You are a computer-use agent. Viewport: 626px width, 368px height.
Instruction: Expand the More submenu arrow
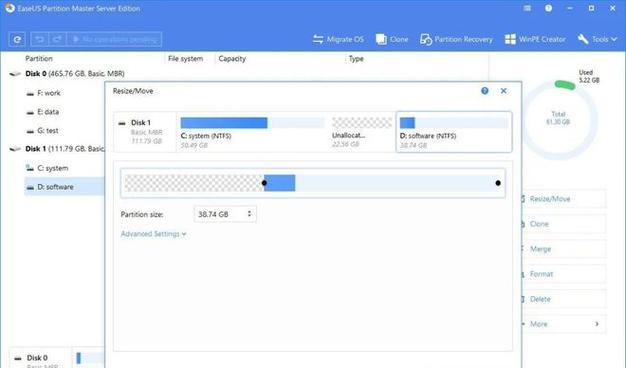tap(597, 324)
